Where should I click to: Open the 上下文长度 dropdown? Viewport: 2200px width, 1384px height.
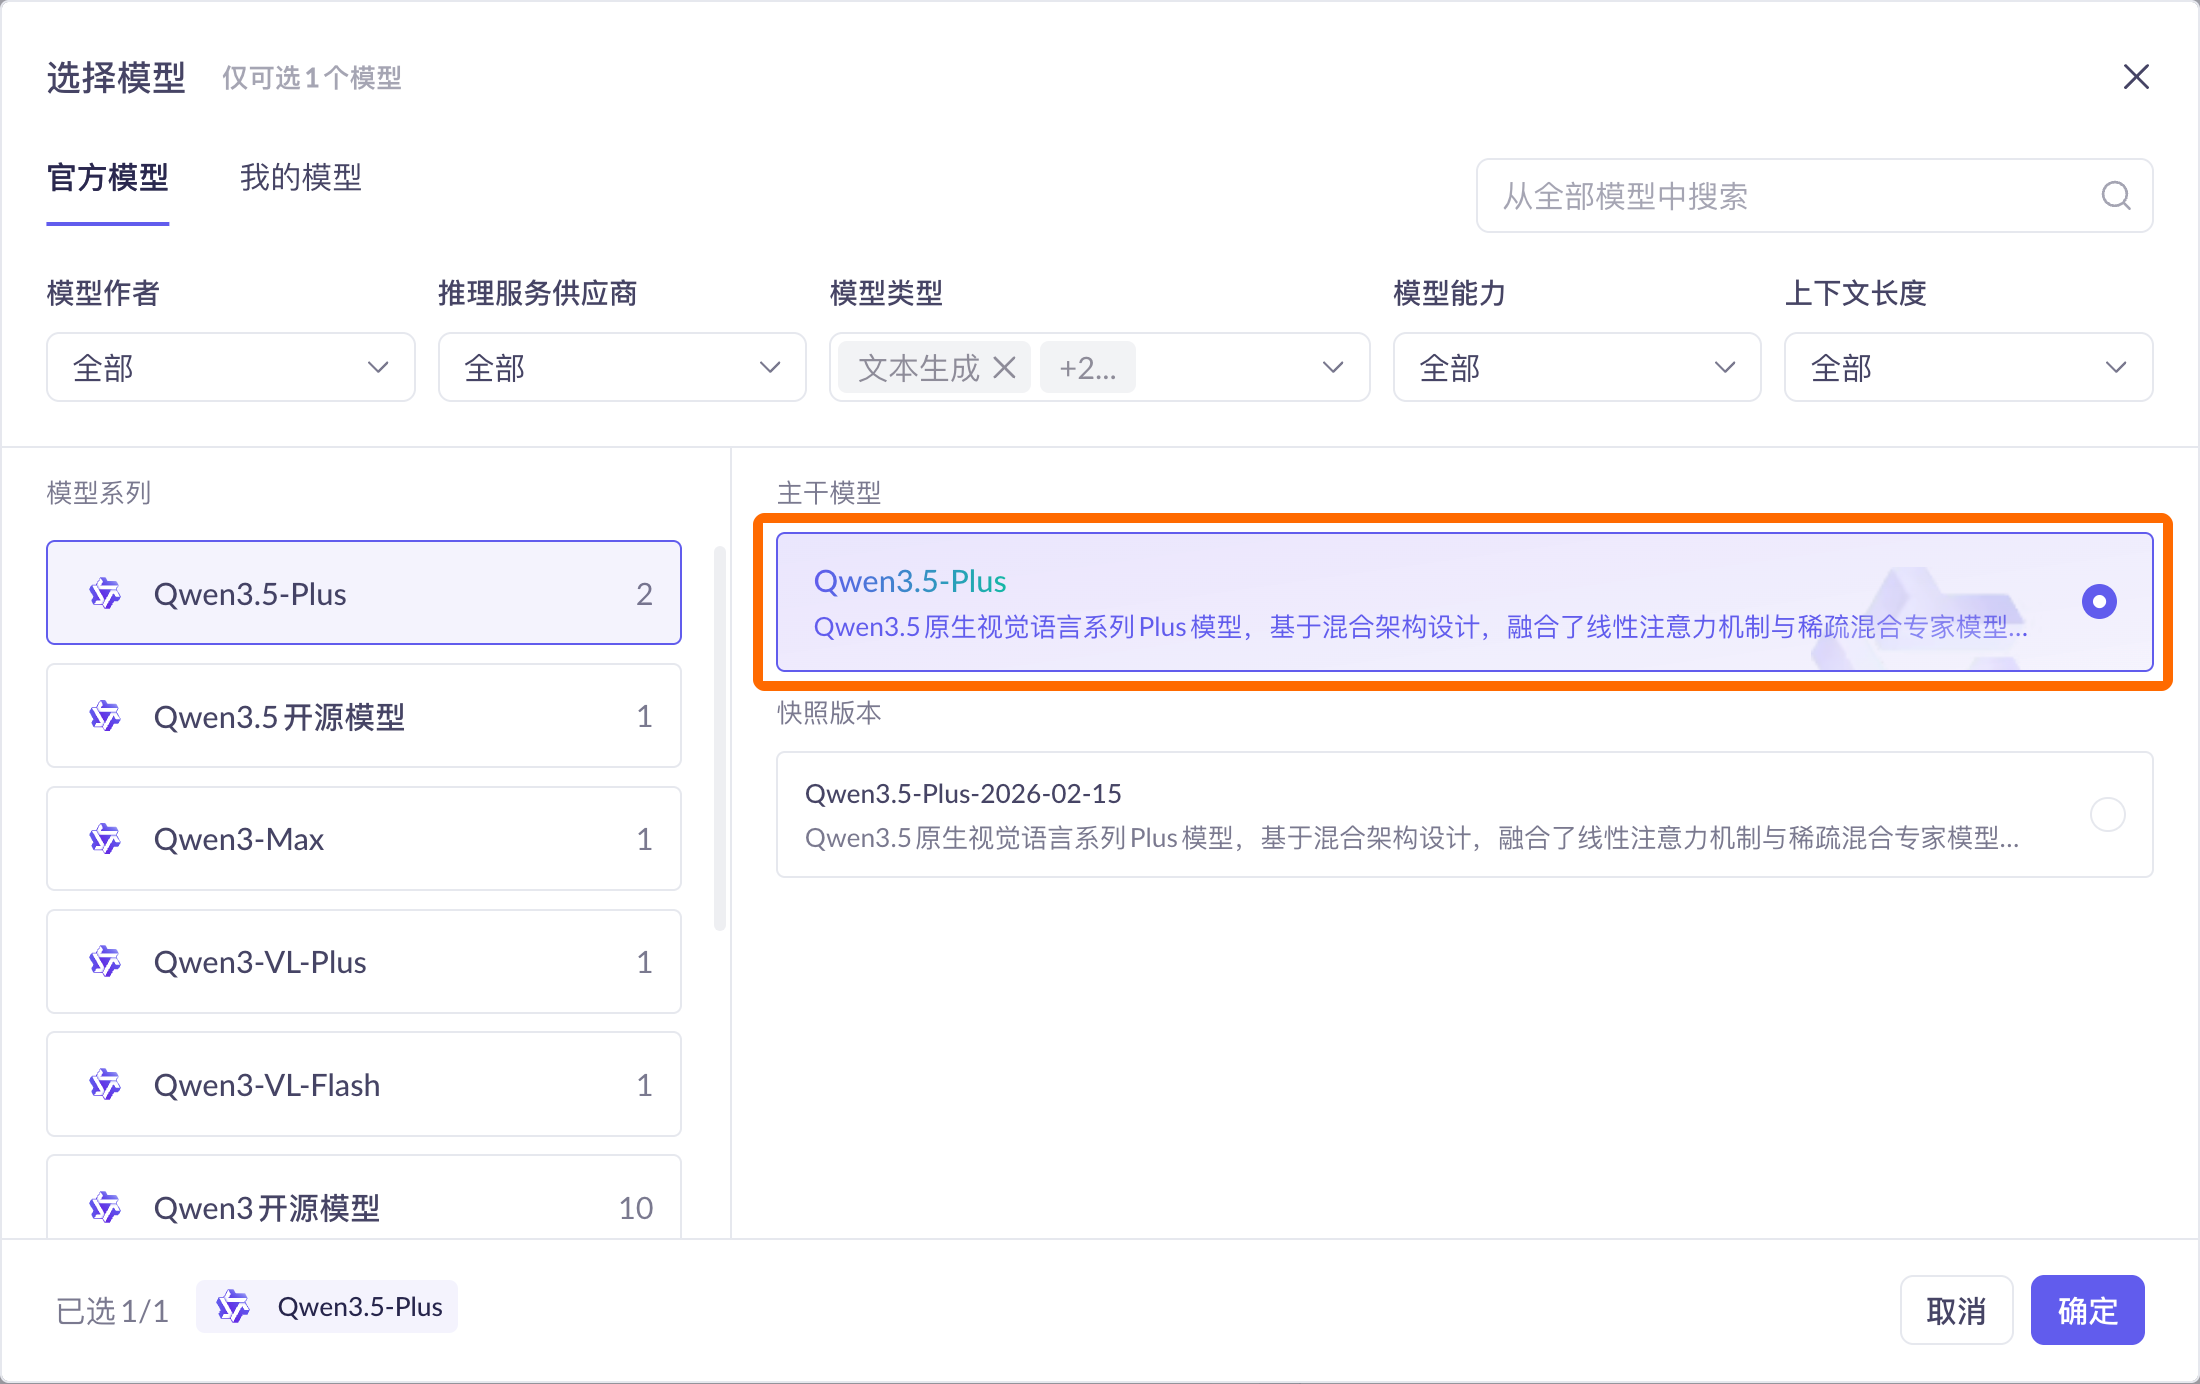click(1968, 367)
